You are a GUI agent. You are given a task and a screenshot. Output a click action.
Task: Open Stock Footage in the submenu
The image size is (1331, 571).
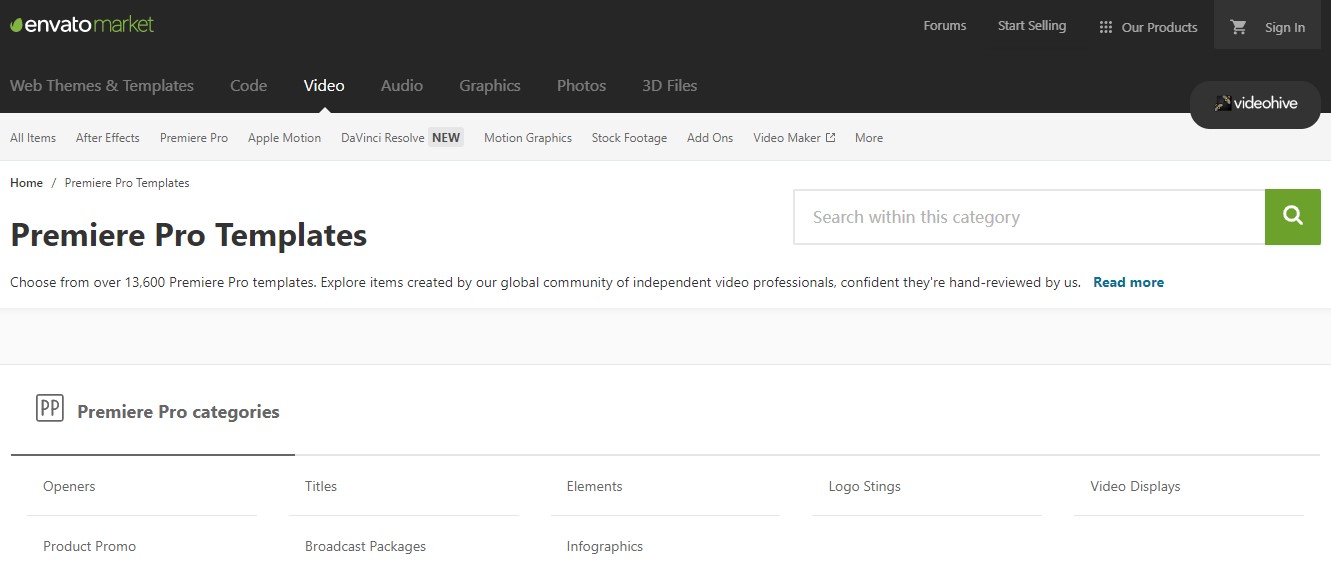pos(629,138)
